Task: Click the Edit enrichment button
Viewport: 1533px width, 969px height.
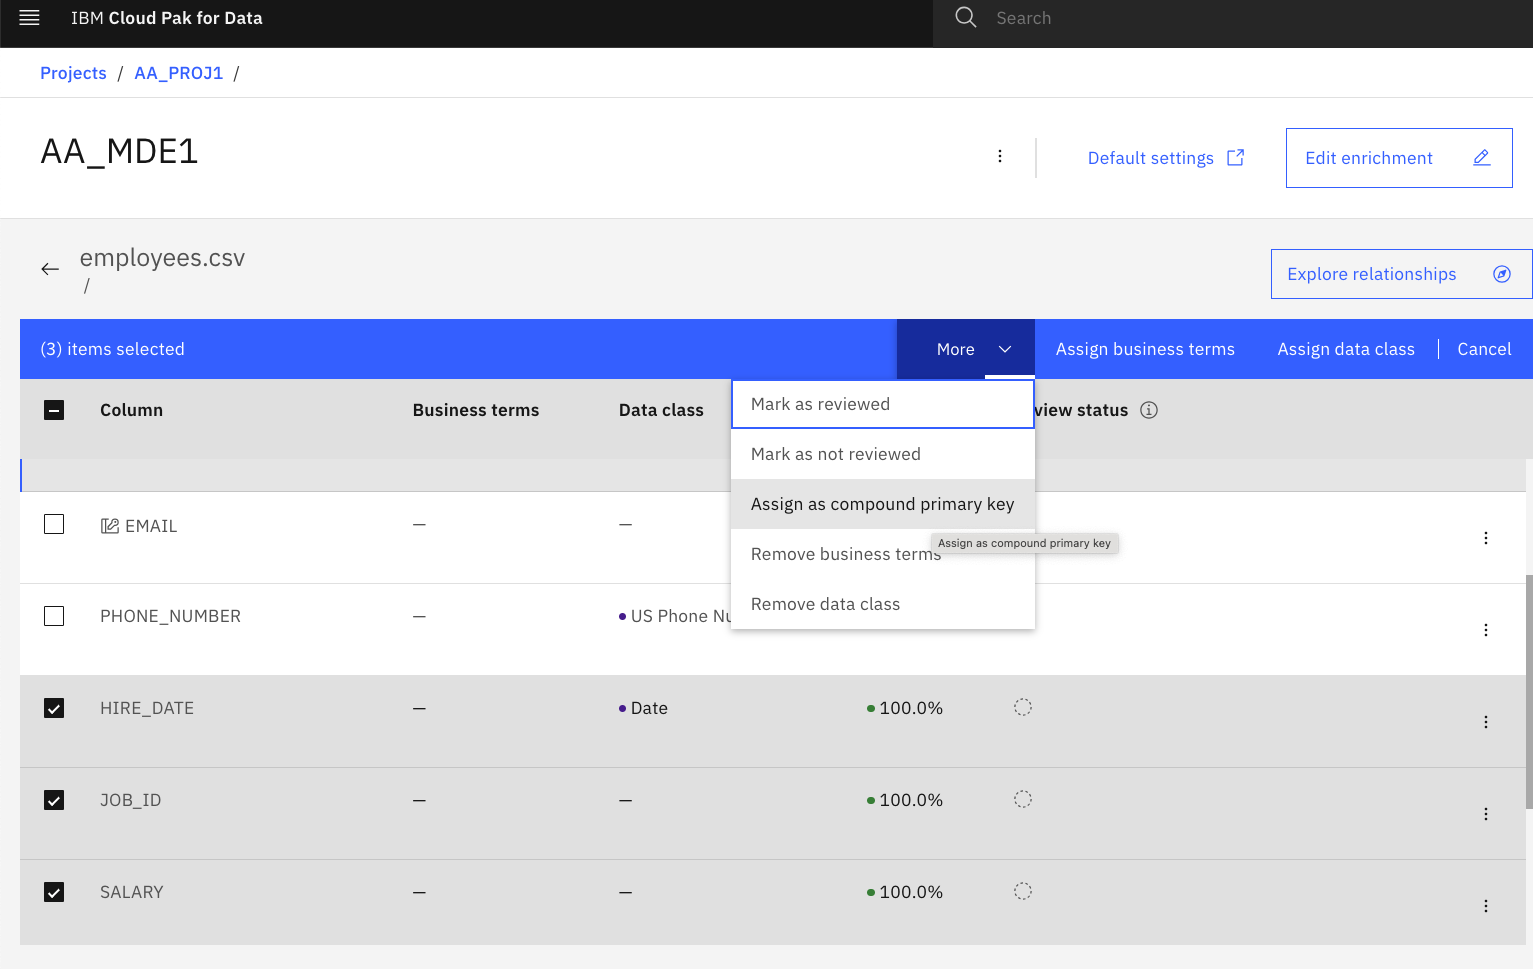Action: click(x=1398, y=158)
